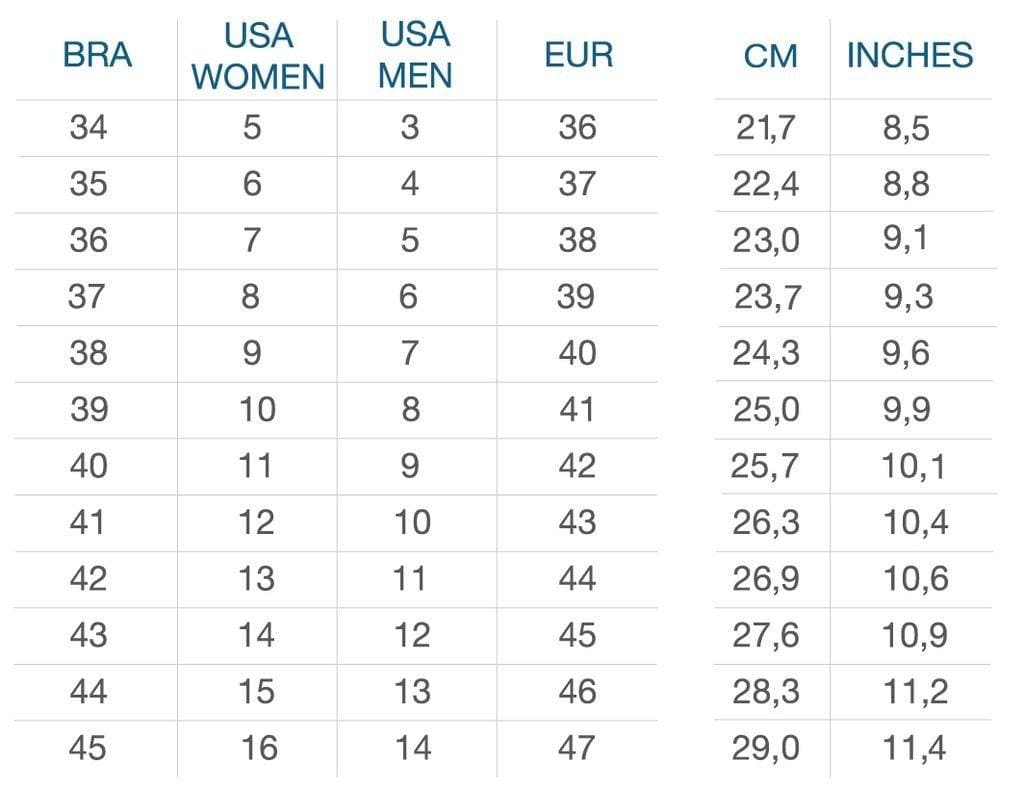Select the 9,3 INCHES value
Viewport: 1024px width, 788px height.
point(907,297)
